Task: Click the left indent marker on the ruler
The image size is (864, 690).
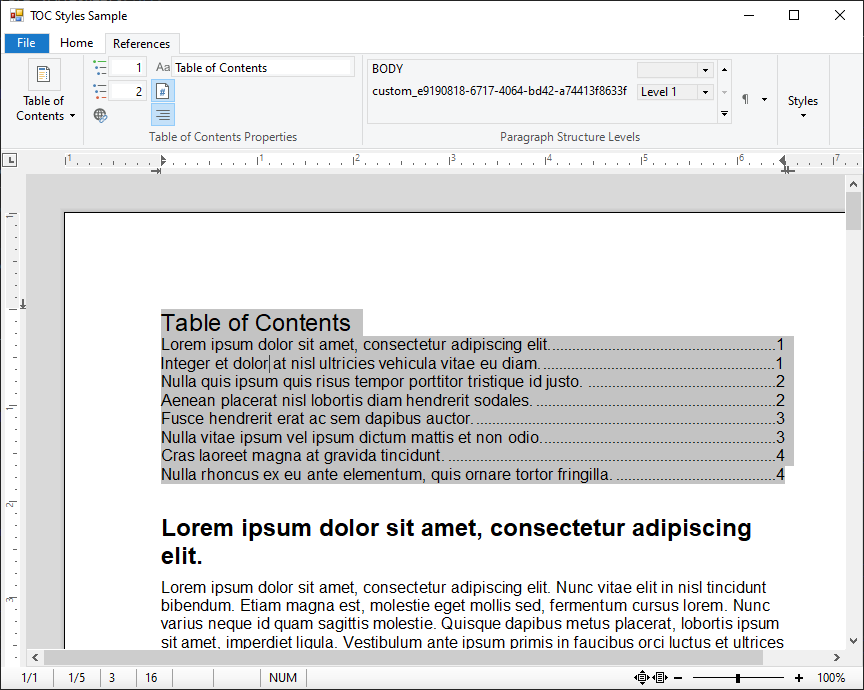Action: click(162, 160)
